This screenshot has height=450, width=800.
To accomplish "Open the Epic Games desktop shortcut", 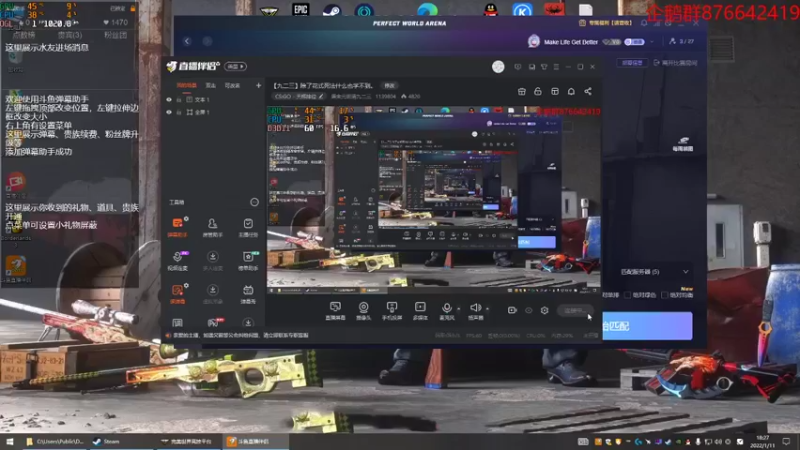I will pyautogui.click(x=301, y=9).
